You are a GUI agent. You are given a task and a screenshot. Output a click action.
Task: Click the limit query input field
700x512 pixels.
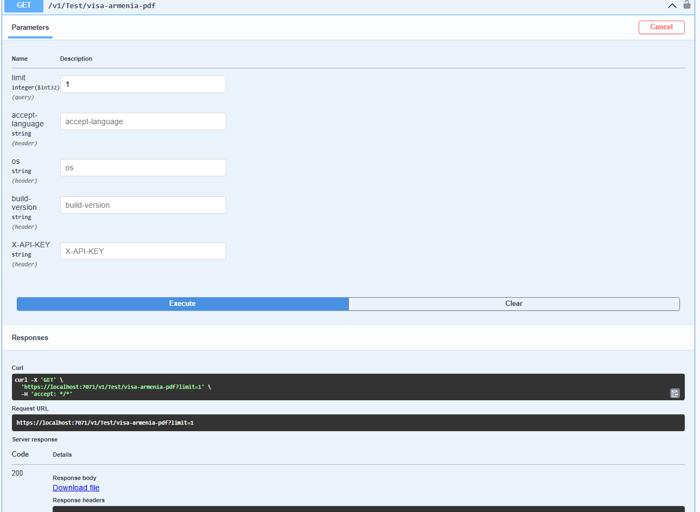143,84
